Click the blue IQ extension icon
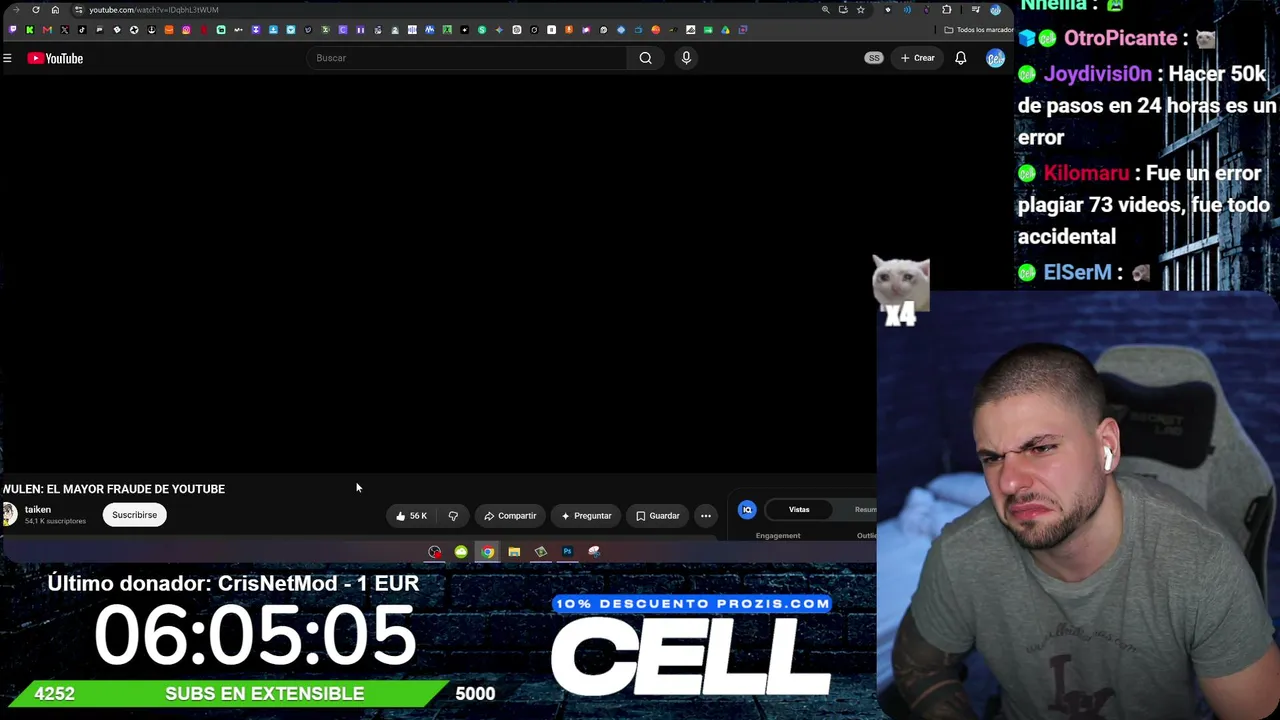 tap(747, 510)
